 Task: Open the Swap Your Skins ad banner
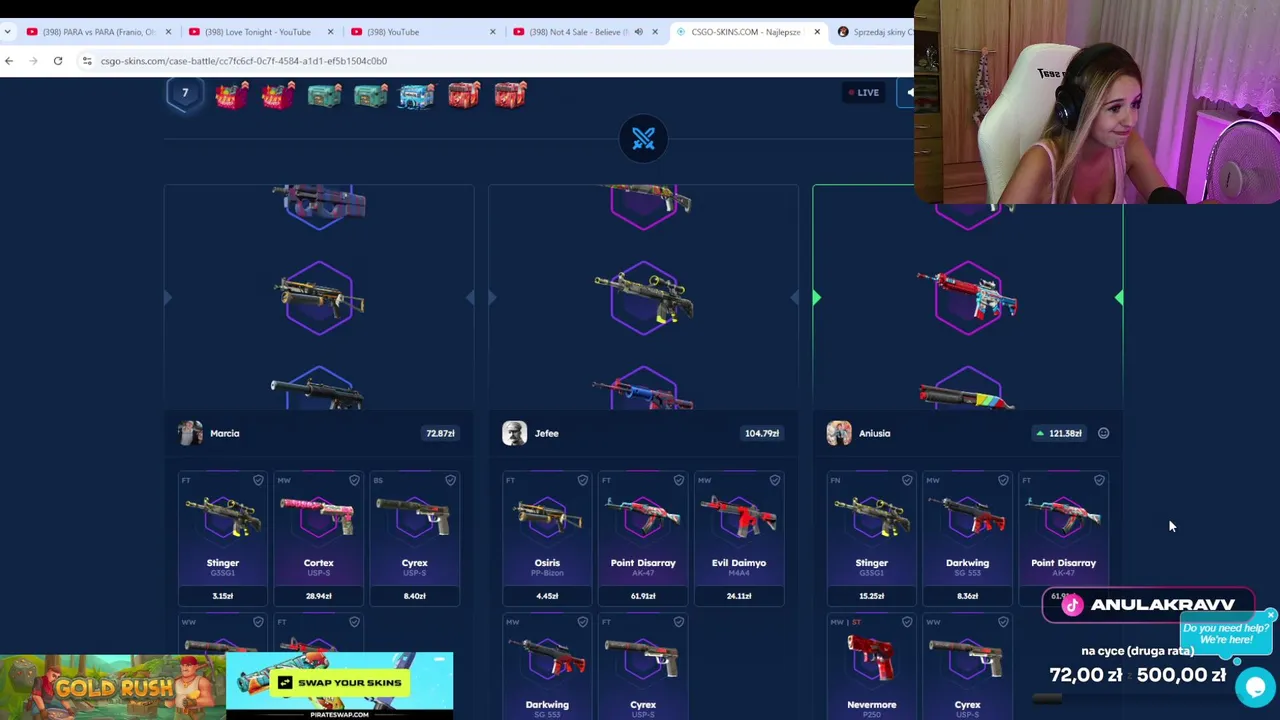[x=339, y=686]
